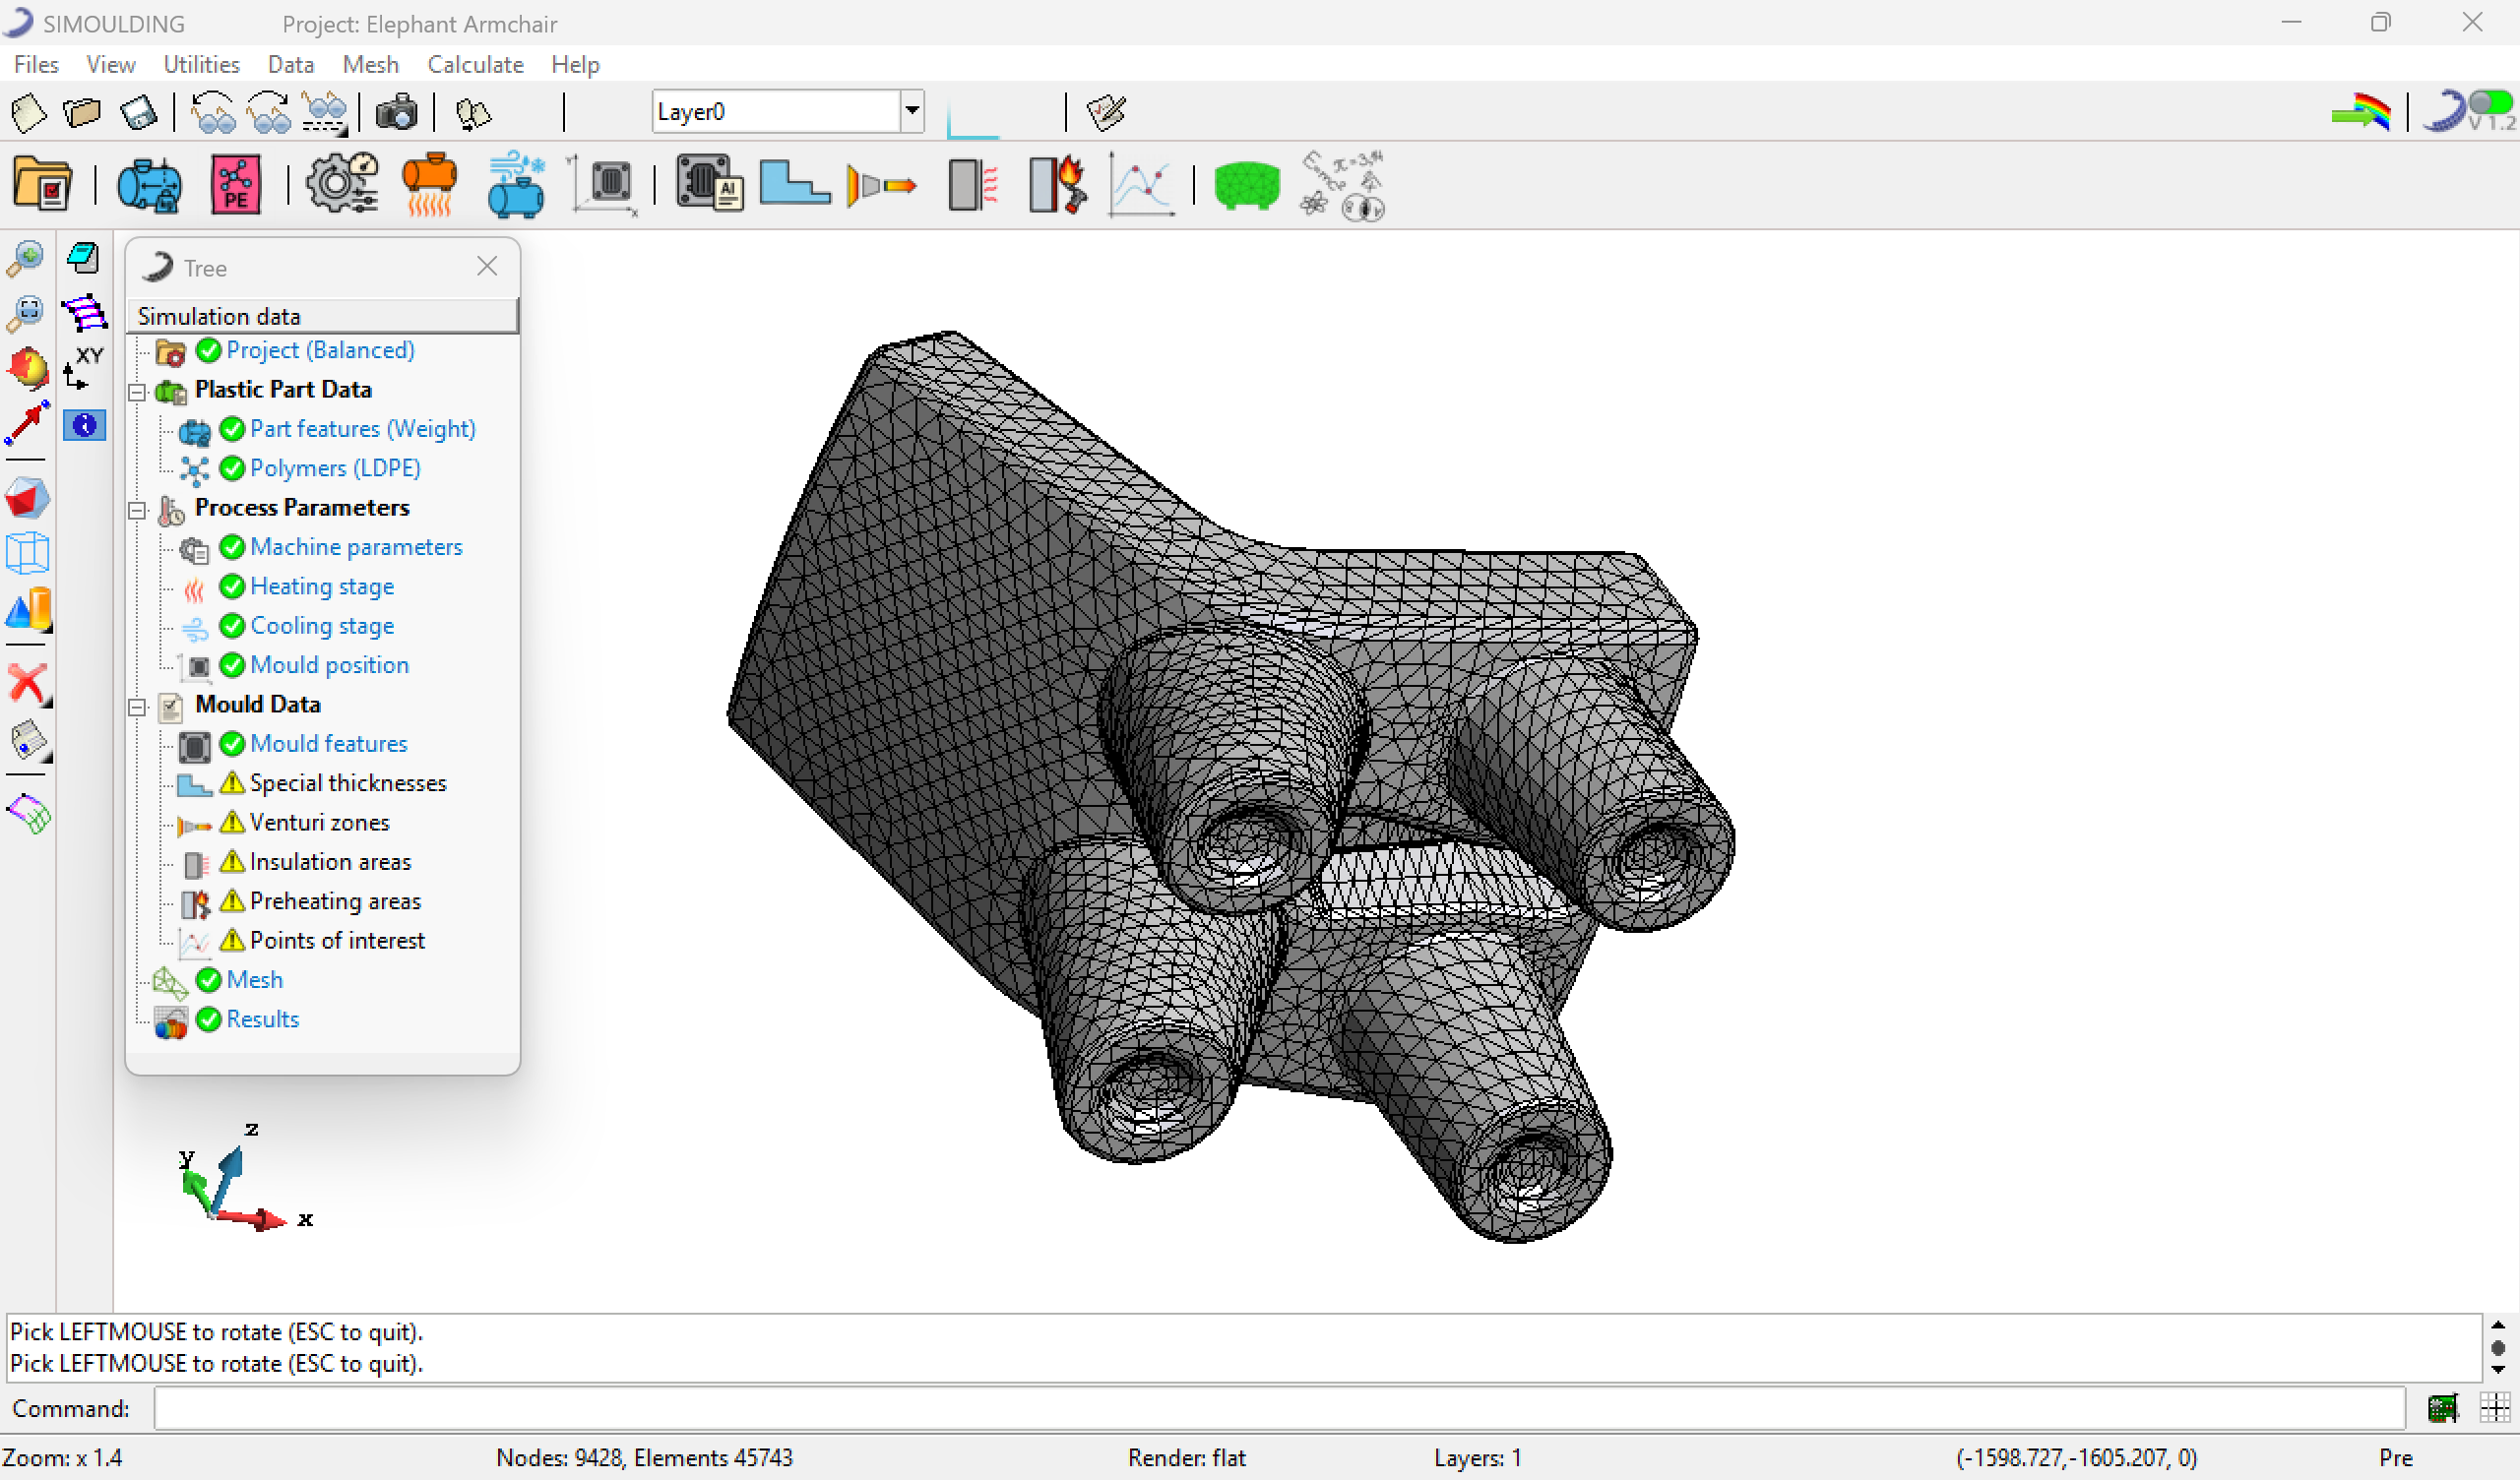Open project data folder icon in toolbar
The height and width of the screenshot is (1480, 2520).
point(43,185)
